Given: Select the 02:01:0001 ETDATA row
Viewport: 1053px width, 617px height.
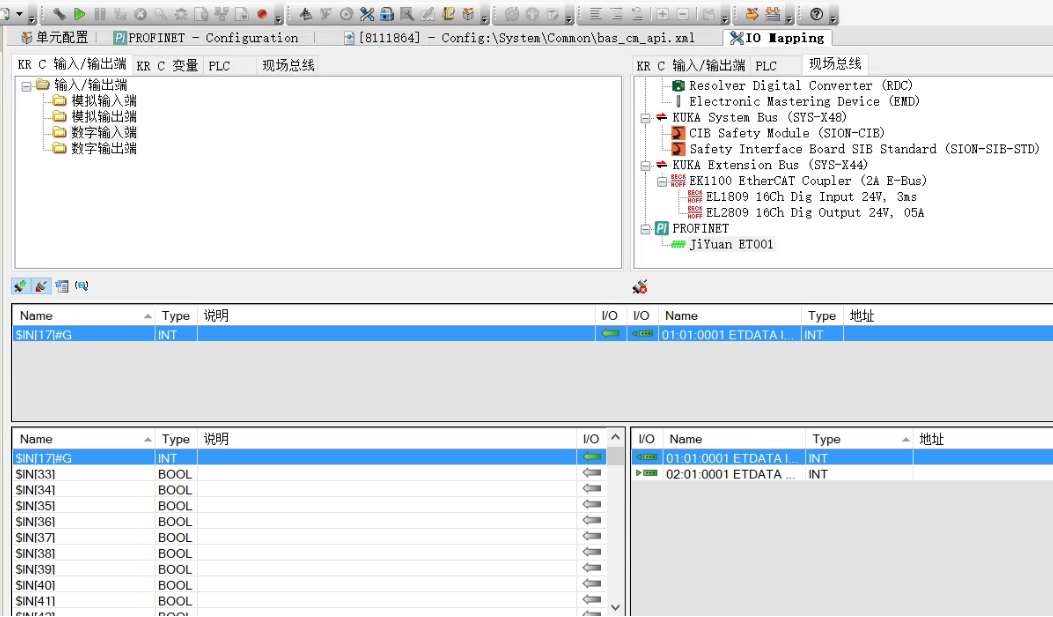Looking at the screenshot, I should tap(730, 474).
